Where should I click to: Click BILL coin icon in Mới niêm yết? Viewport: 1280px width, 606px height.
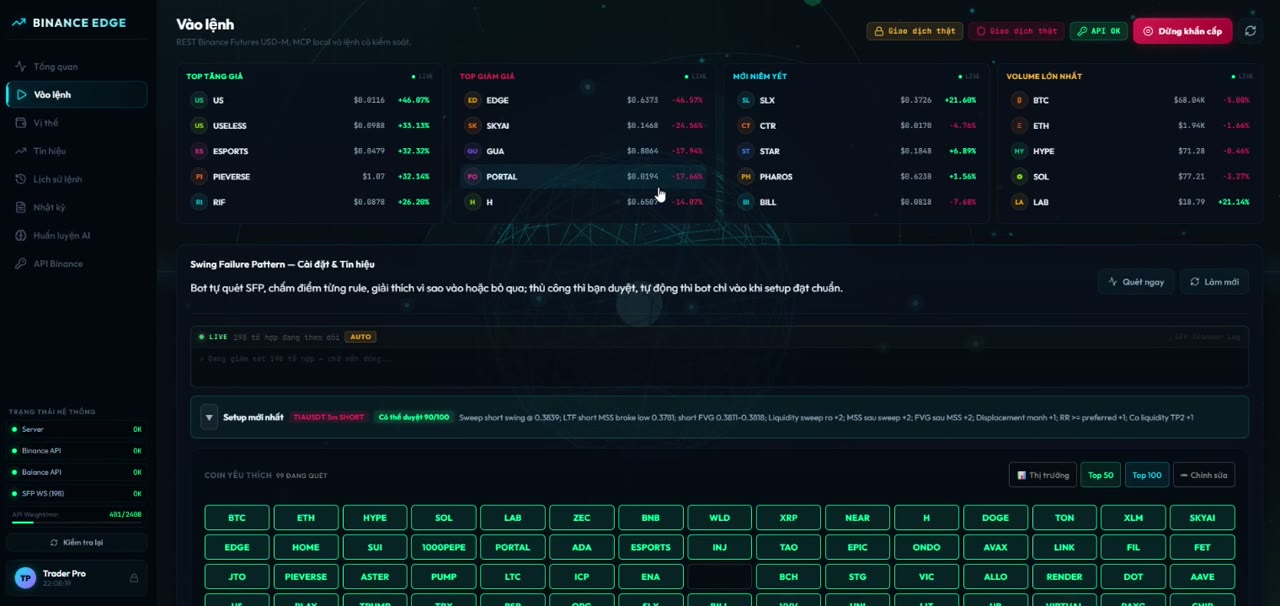745,202
